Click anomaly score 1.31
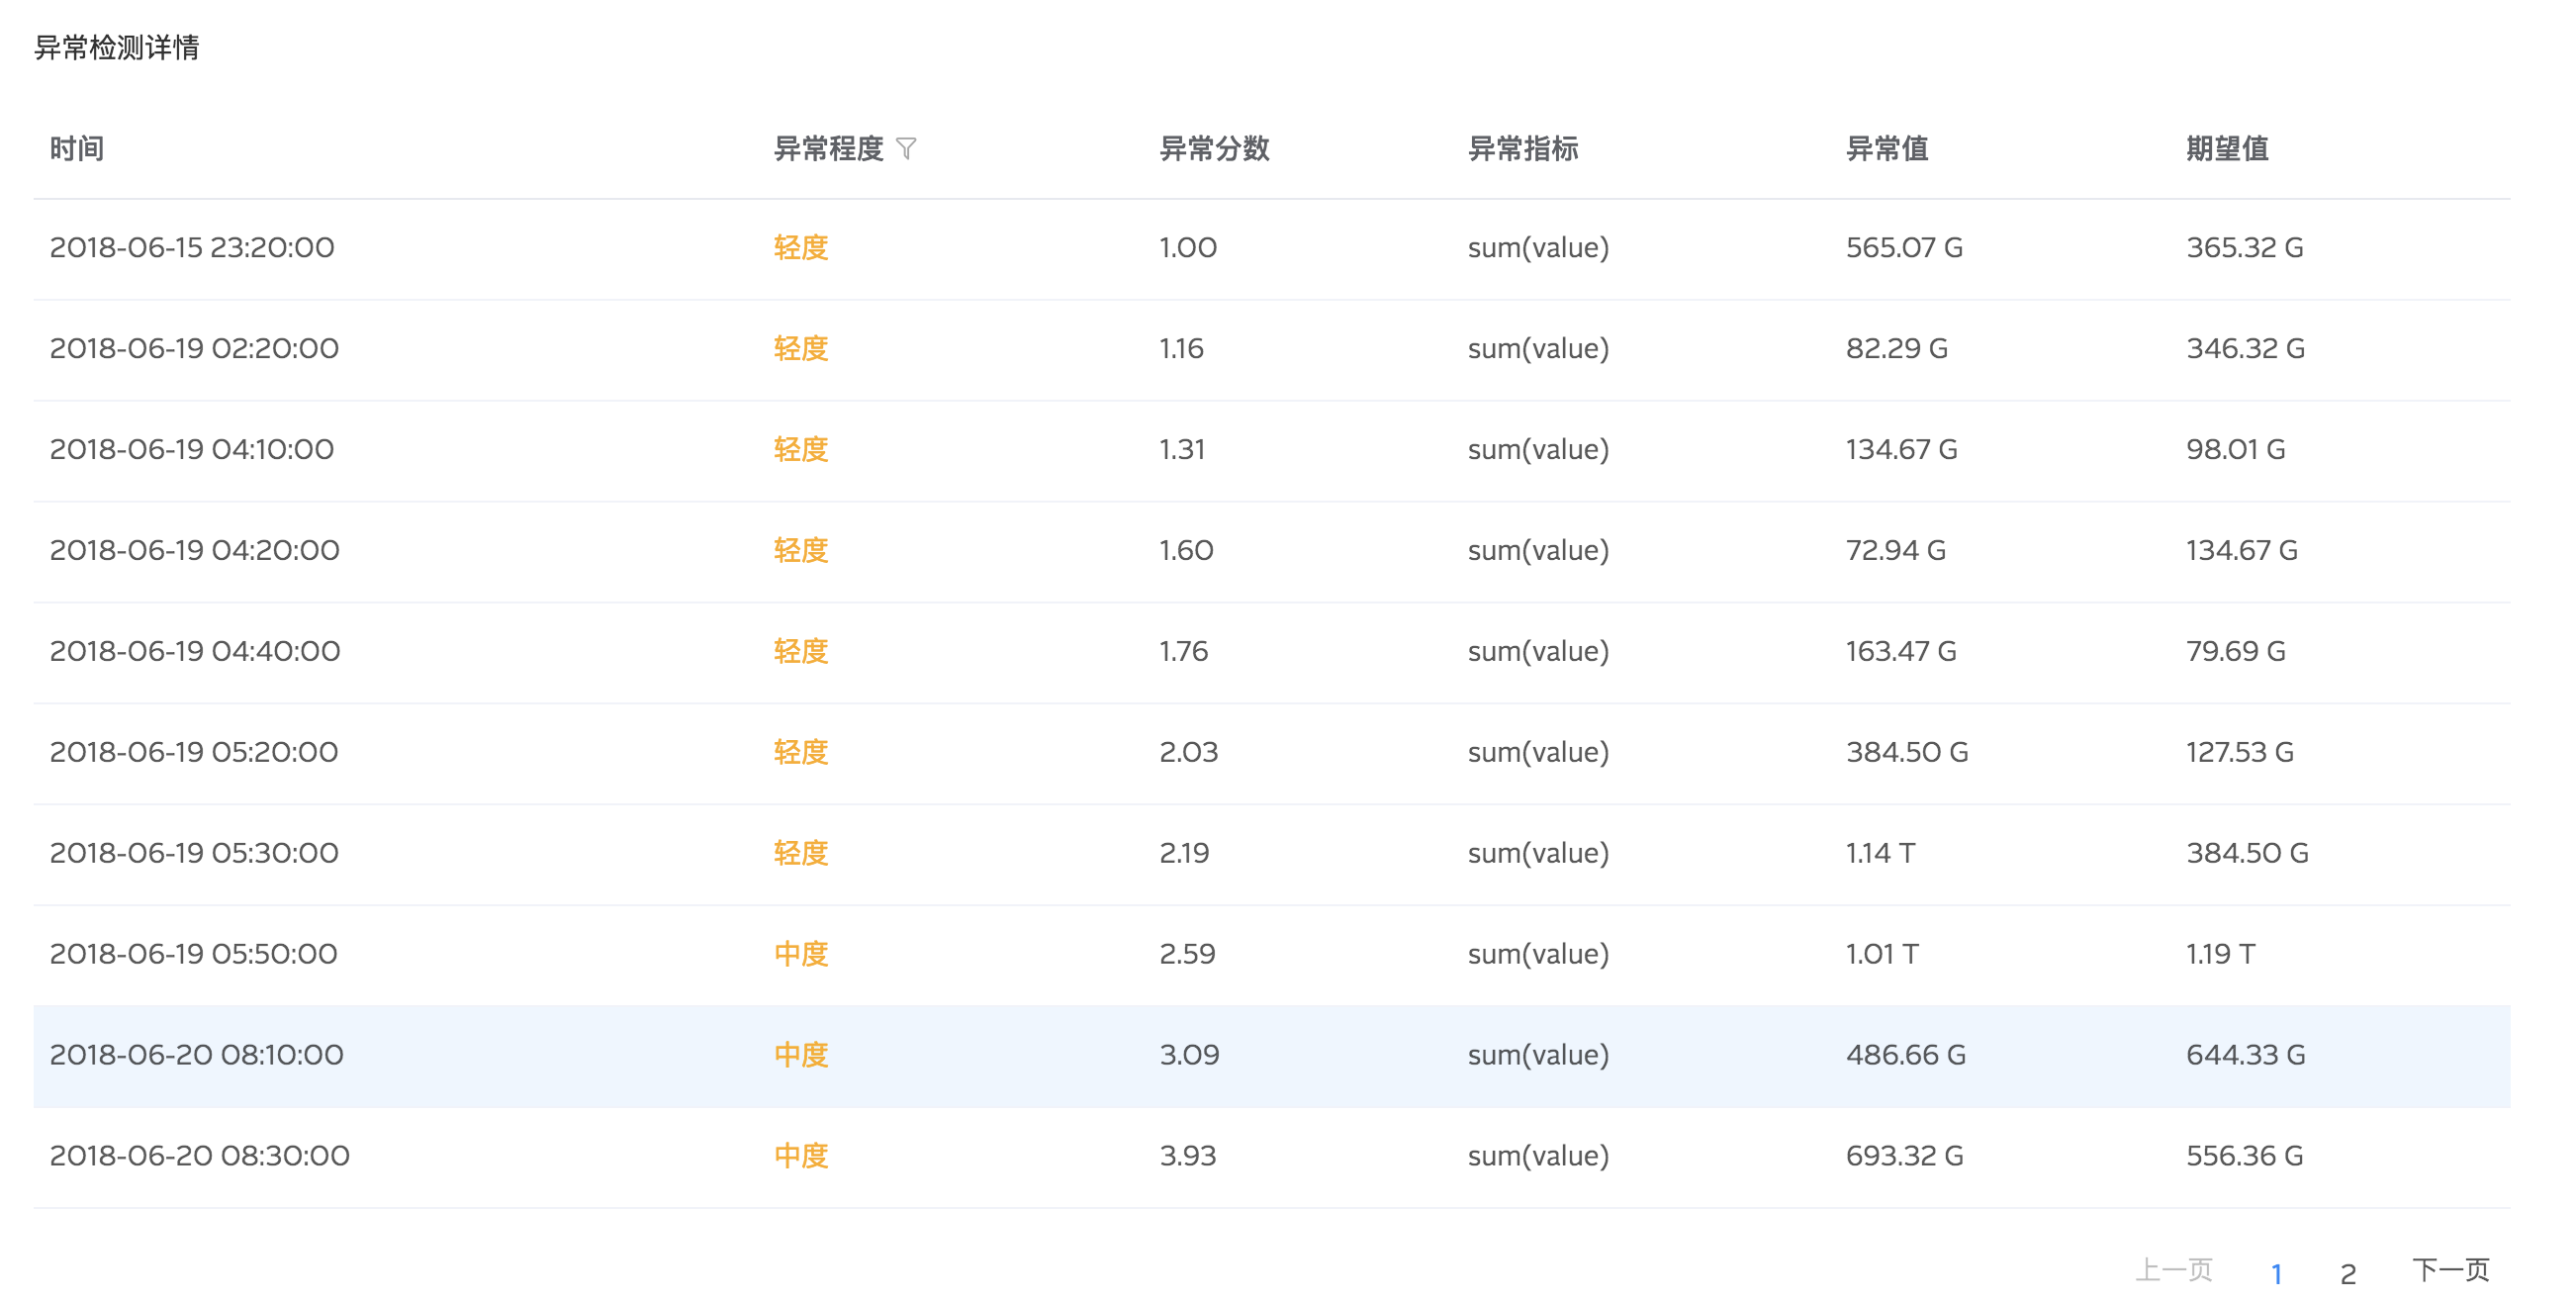This screenshot has height=1302, width=2576. click(x=1182, y=449)
